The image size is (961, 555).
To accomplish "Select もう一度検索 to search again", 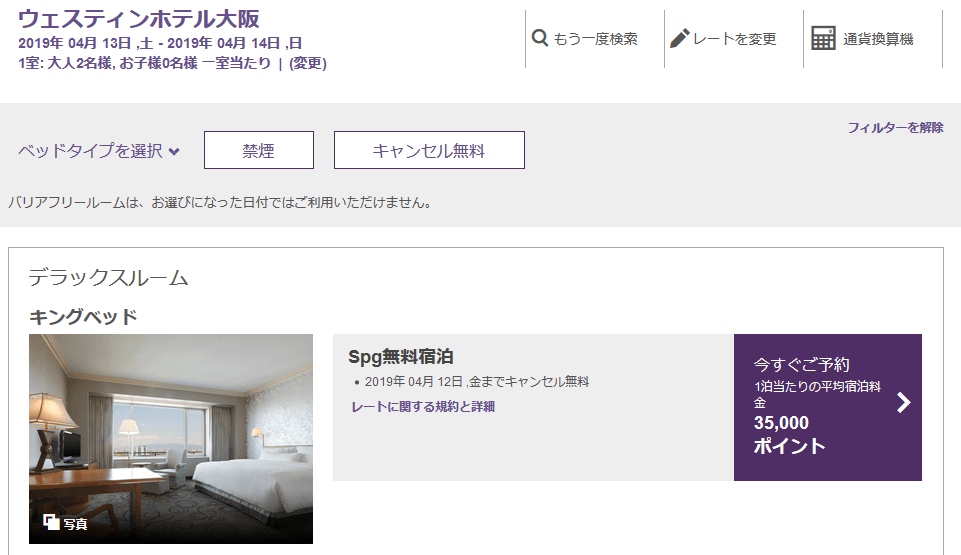I will point(595,39).
